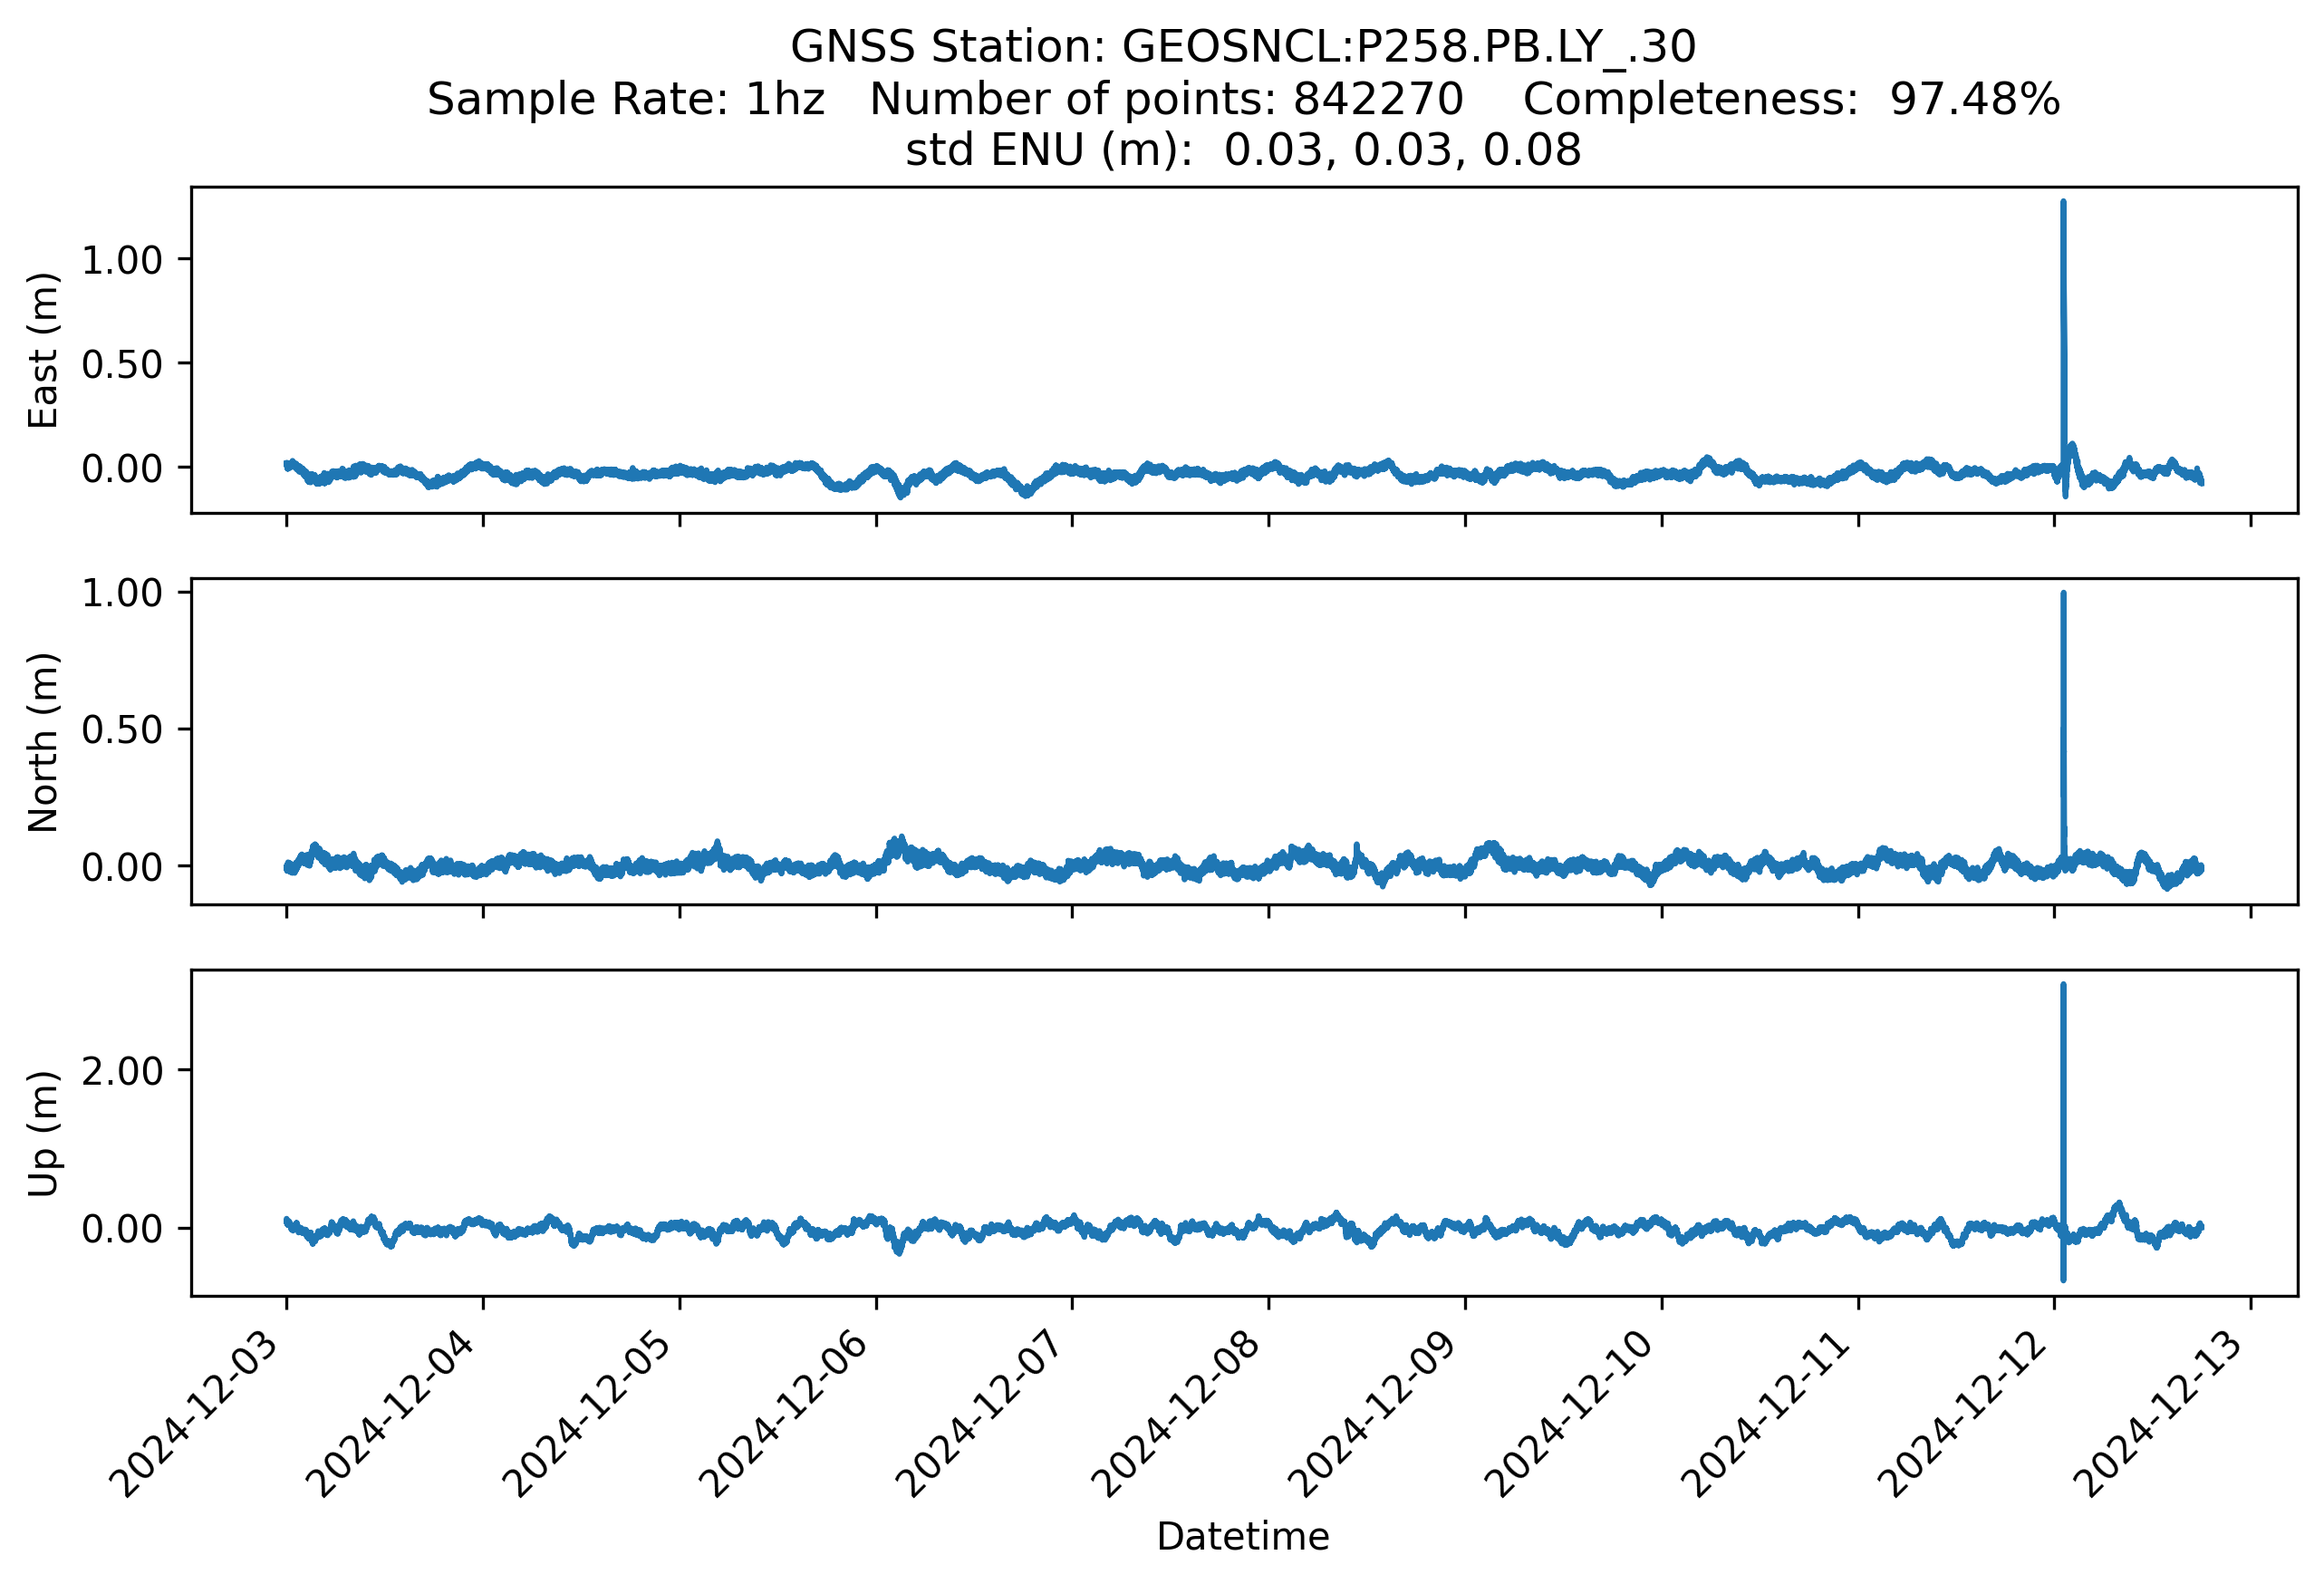2324x1584 pixels.
Task: Click the Completeness 97.48% text
Action: point(1791,99)
